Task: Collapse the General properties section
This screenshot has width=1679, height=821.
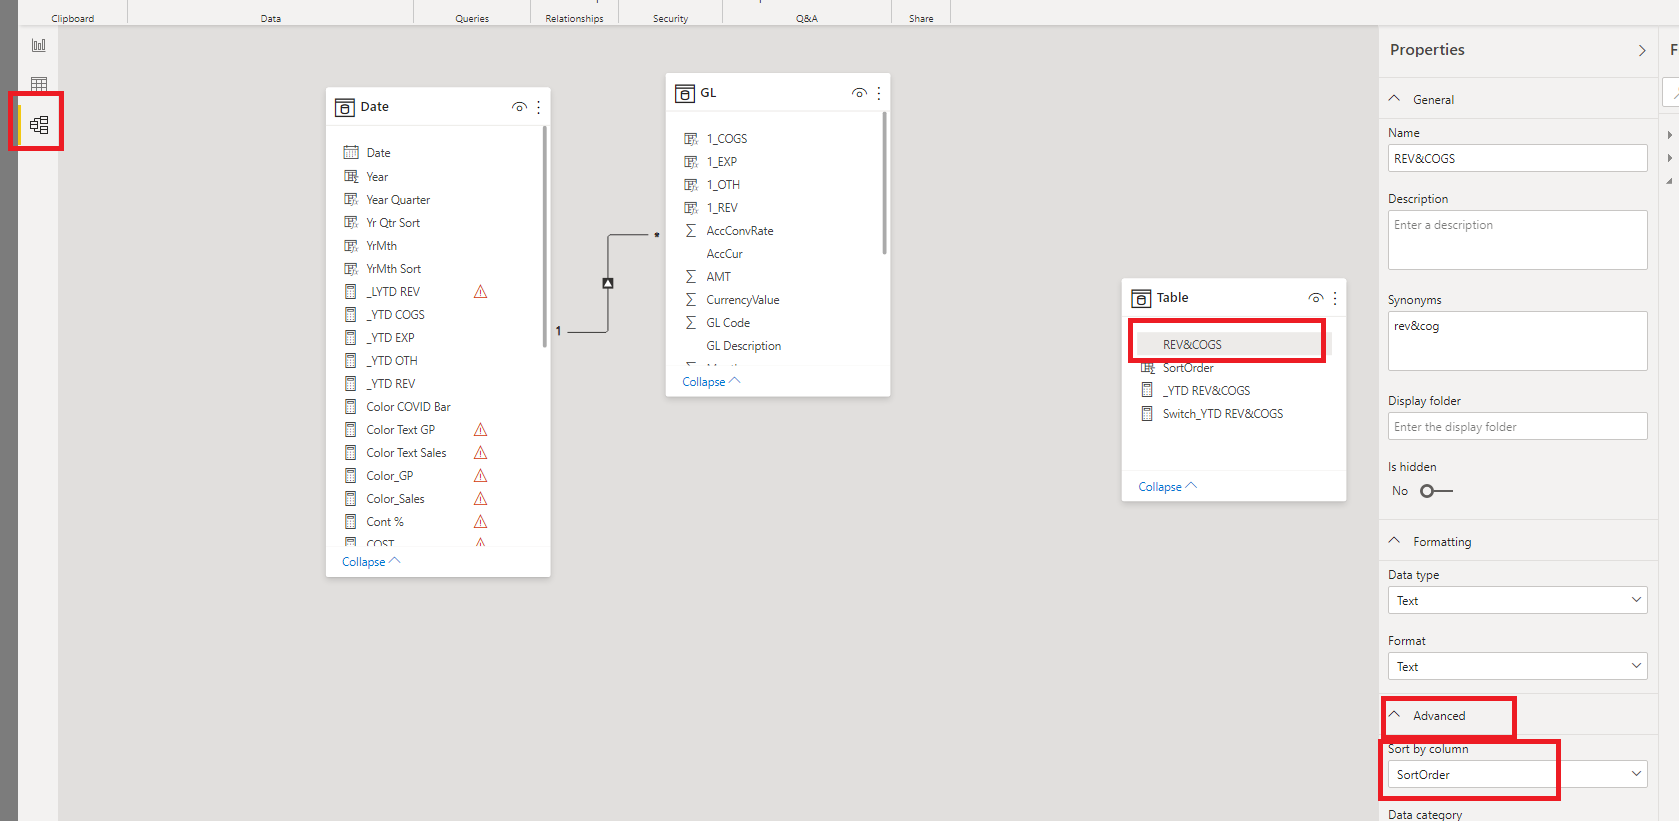Action: (x=1394, y=99)
